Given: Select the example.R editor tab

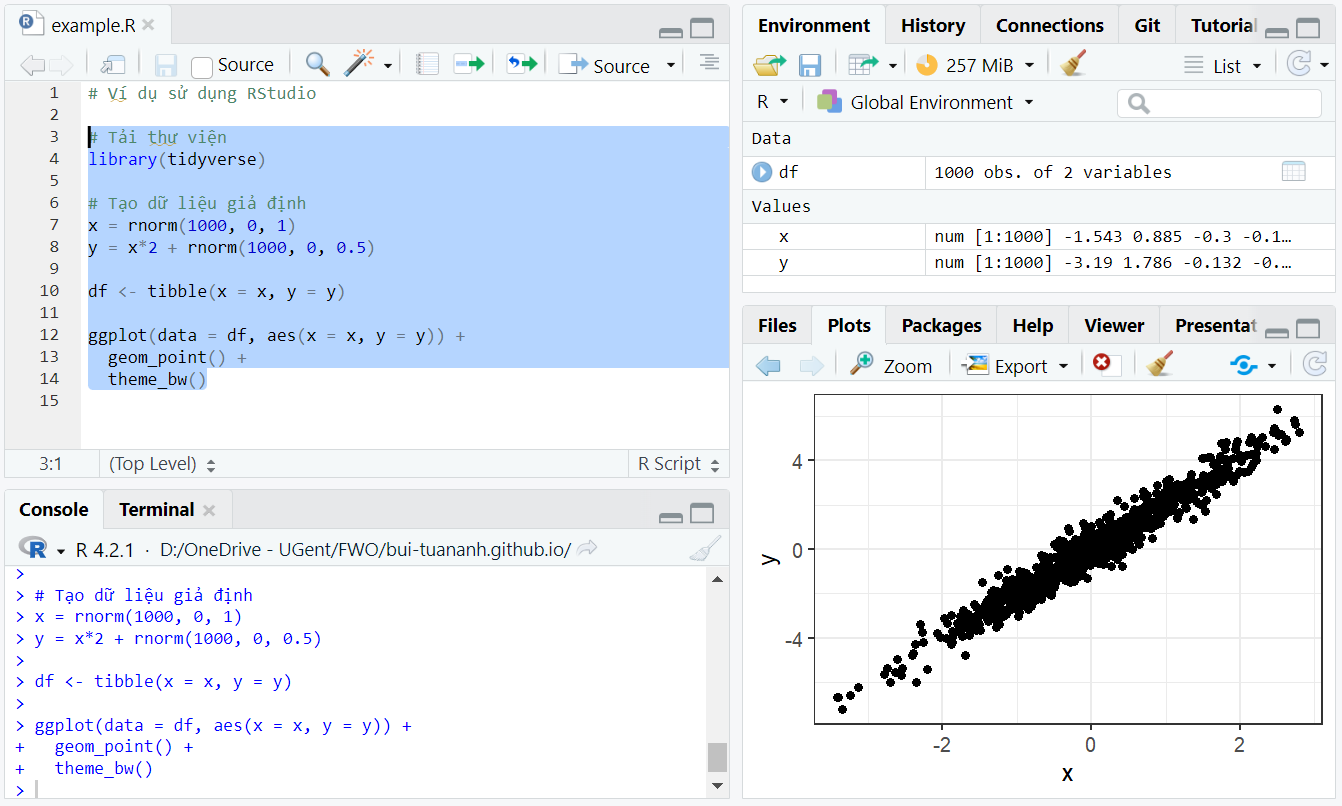Looking at the screenshot, I should click(88, 24).
